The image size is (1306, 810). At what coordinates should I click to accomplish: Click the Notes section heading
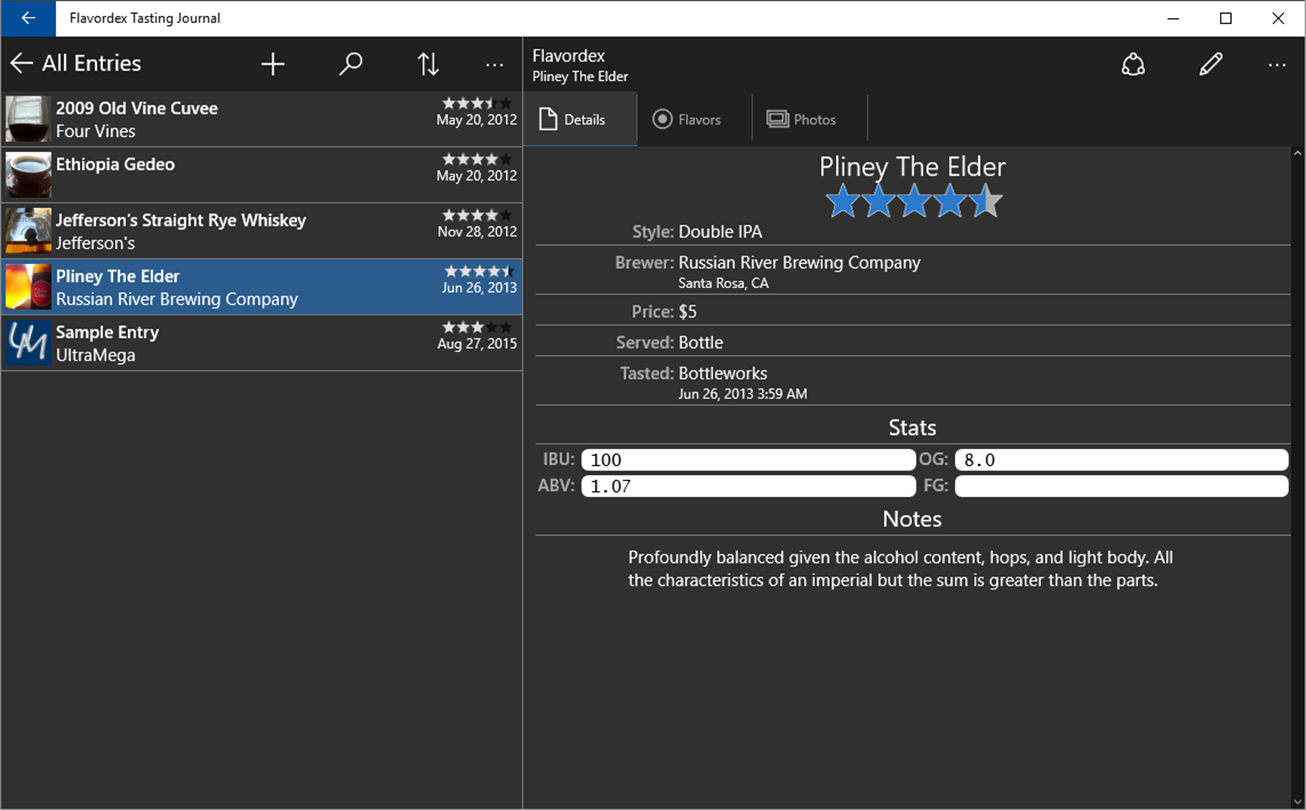click(x=912, y=519)
